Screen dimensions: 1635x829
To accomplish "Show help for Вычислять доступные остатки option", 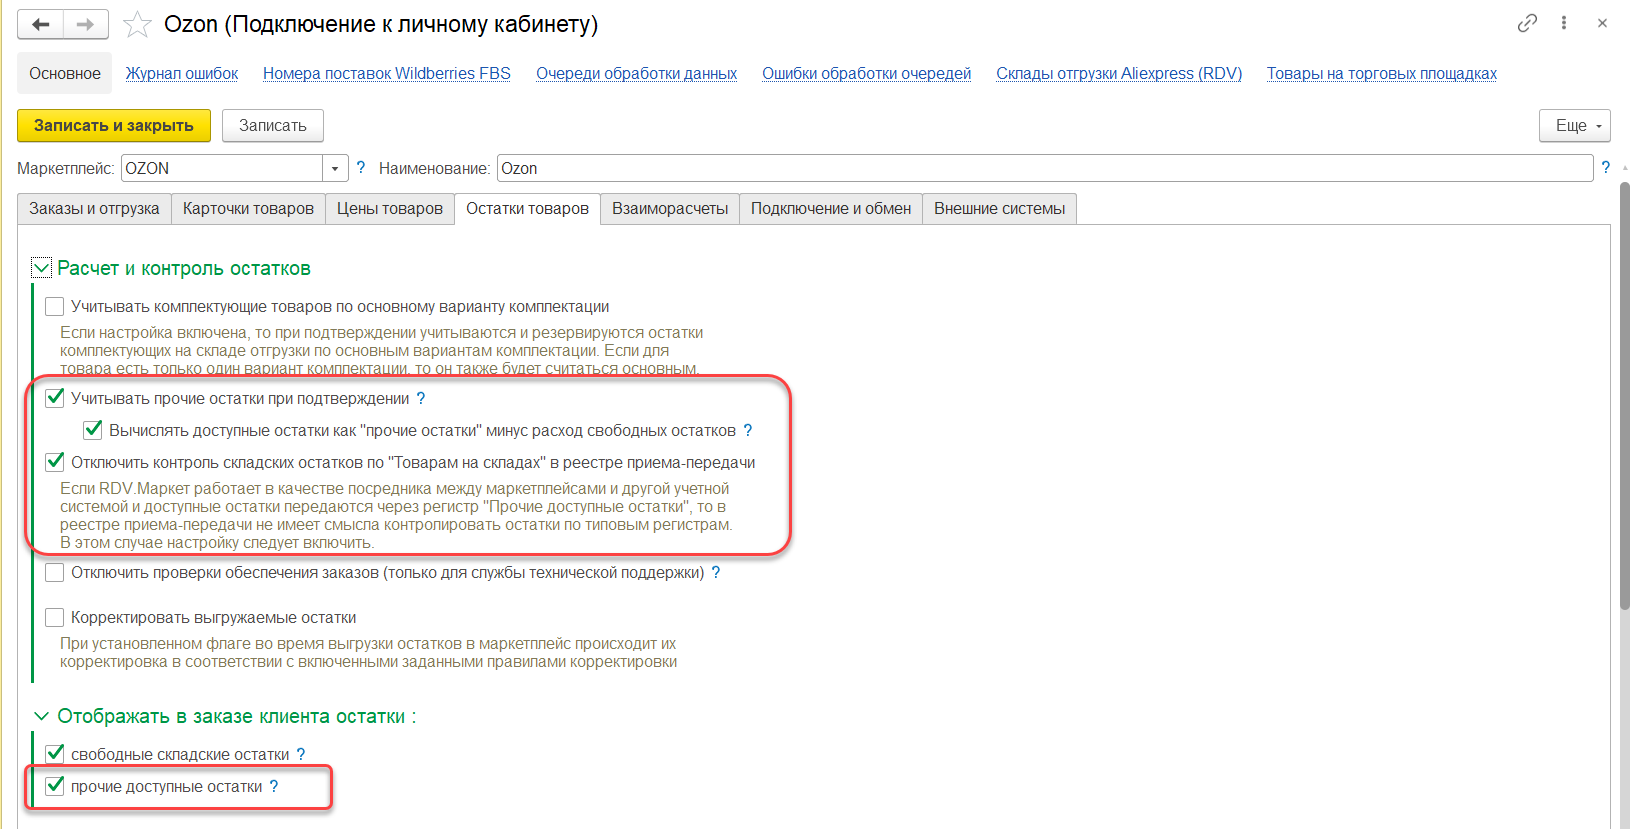I will tap(748, 430).
